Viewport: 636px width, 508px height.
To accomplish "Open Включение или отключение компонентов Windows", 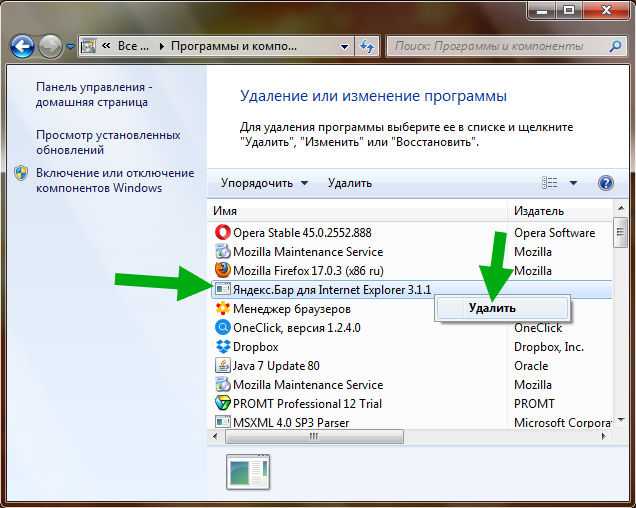I will (x=115, y=181).
